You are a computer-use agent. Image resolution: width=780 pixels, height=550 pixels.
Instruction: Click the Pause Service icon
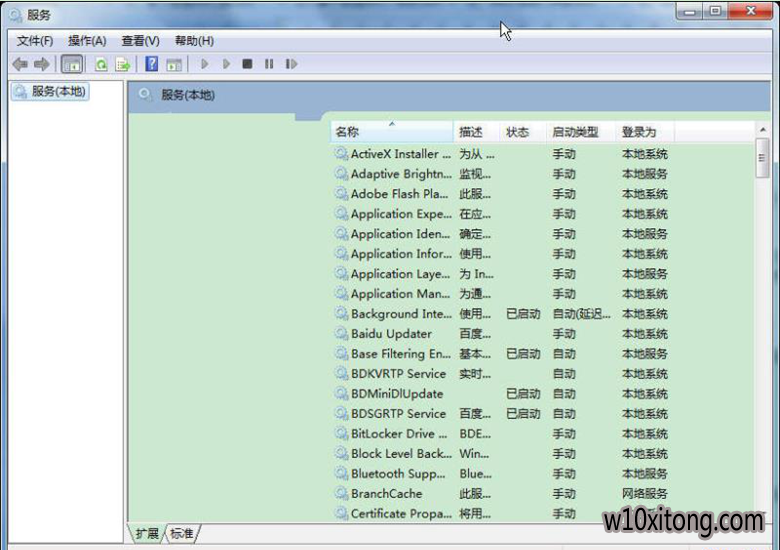[x=269, y=64]
